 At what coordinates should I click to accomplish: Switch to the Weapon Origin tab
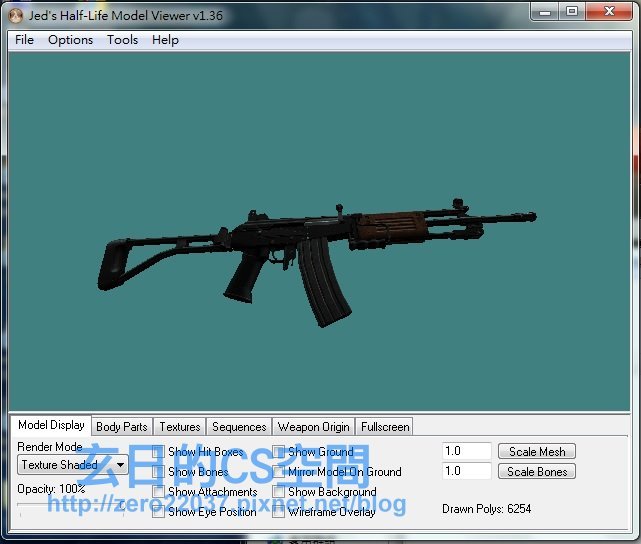(314, 427)
